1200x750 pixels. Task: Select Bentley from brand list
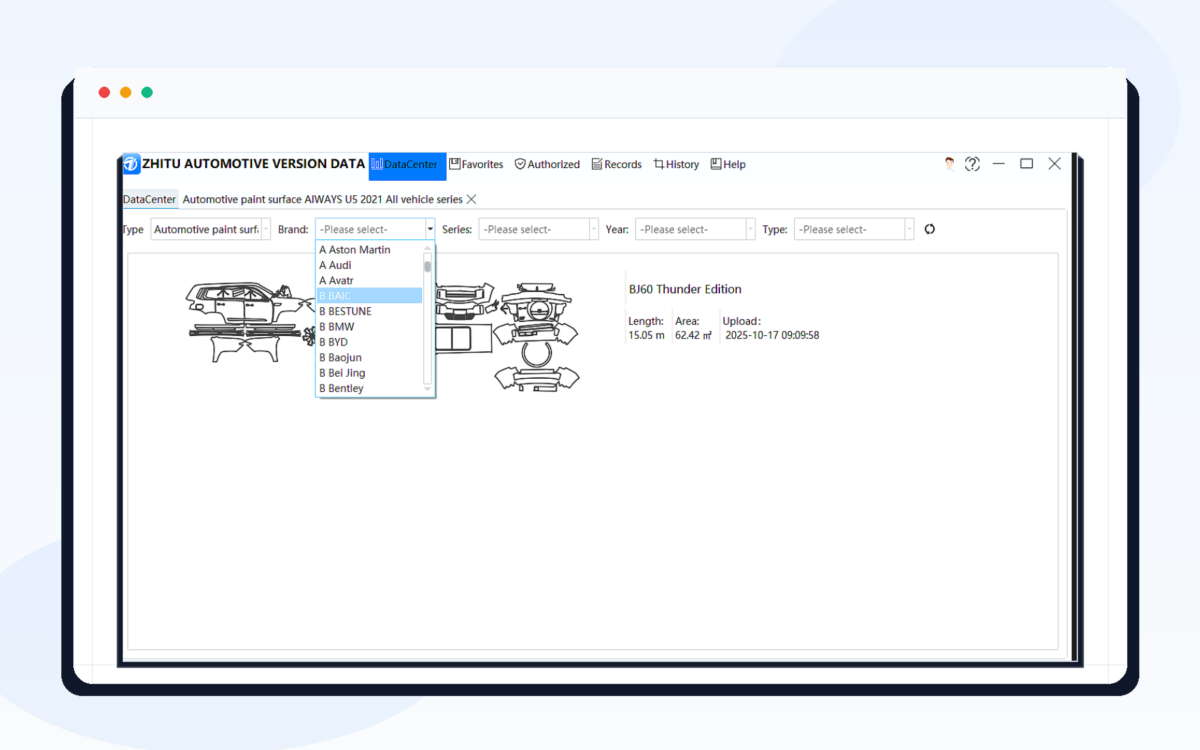370,388
